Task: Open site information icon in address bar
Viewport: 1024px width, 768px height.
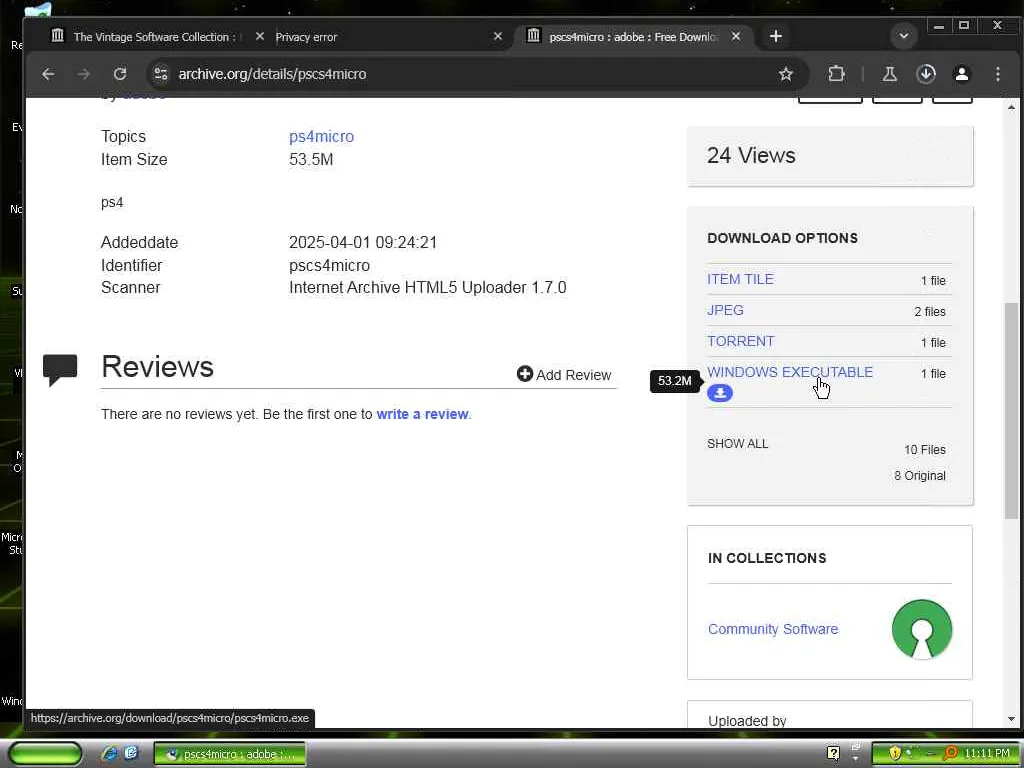Action: pyautogui.click(x=161, y=74)
